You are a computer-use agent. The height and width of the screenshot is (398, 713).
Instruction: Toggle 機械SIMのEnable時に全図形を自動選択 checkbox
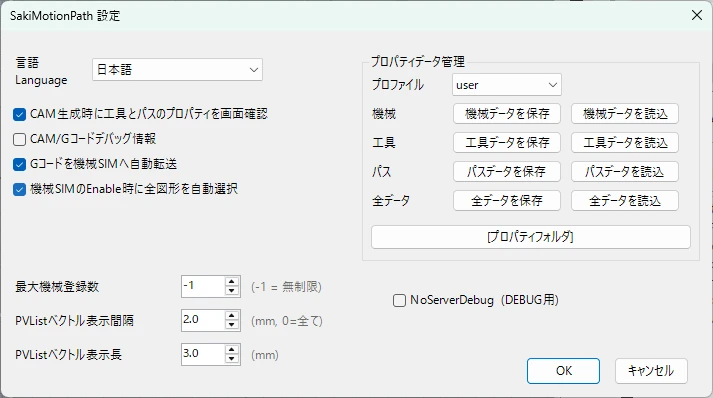click(19, 189)
